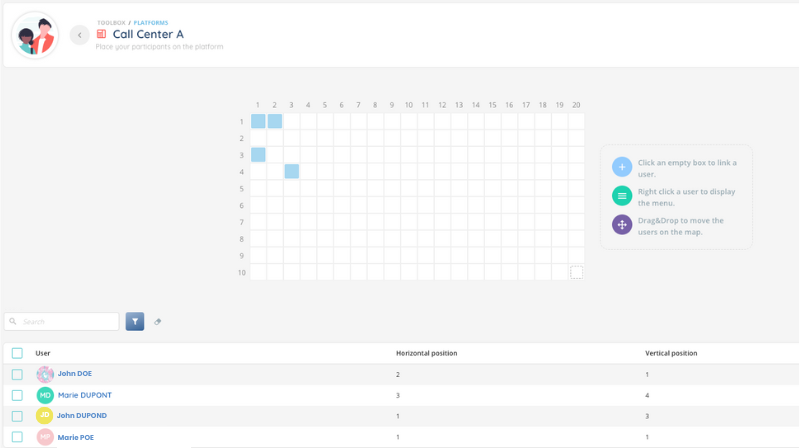Click Marie POE's pink MP avatar

coord(45,437)
